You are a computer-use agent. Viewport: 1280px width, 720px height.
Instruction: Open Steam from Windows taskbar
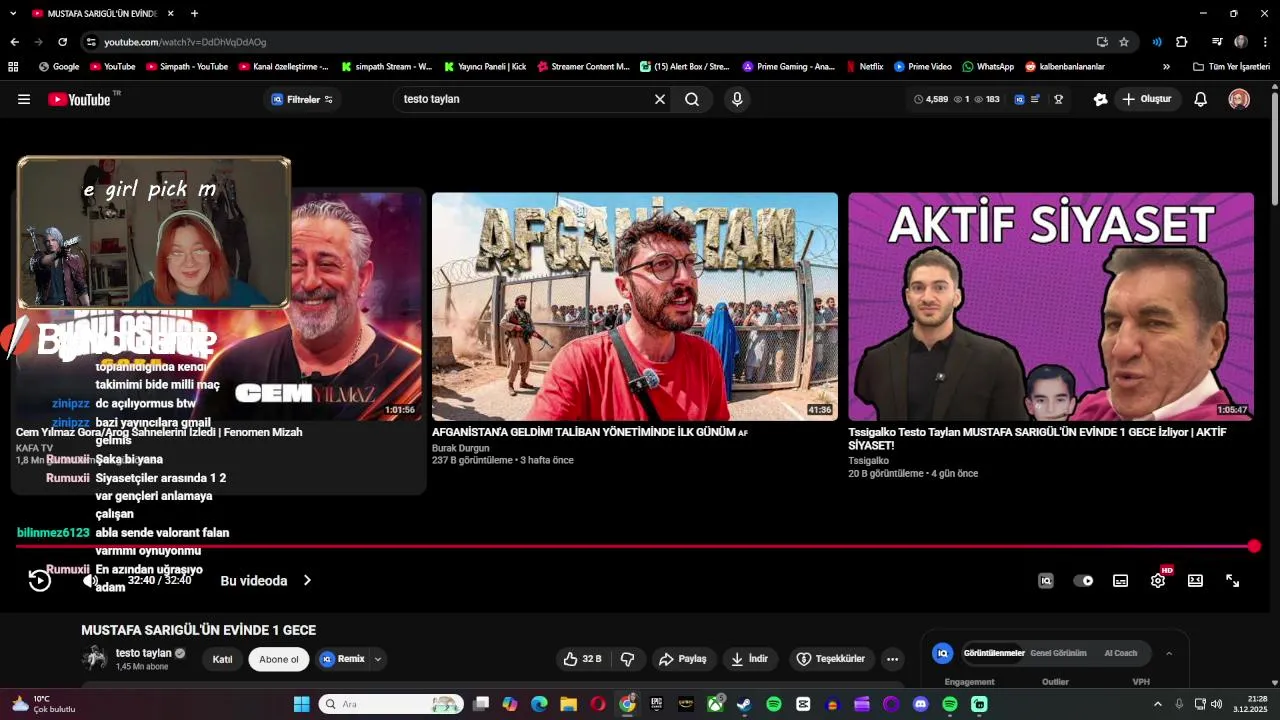744,704
